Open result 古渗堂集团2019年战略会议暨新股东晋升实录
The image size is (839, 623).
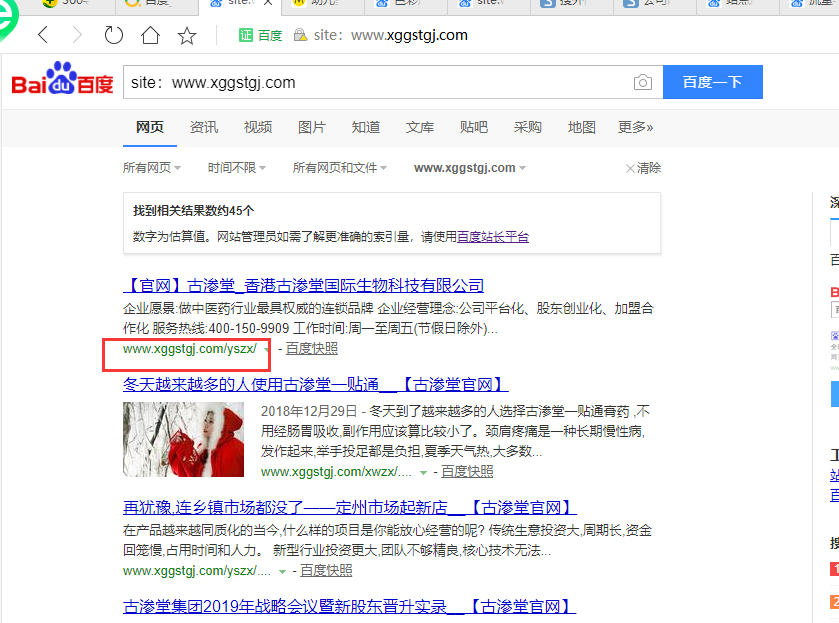[x=349, y=606]
